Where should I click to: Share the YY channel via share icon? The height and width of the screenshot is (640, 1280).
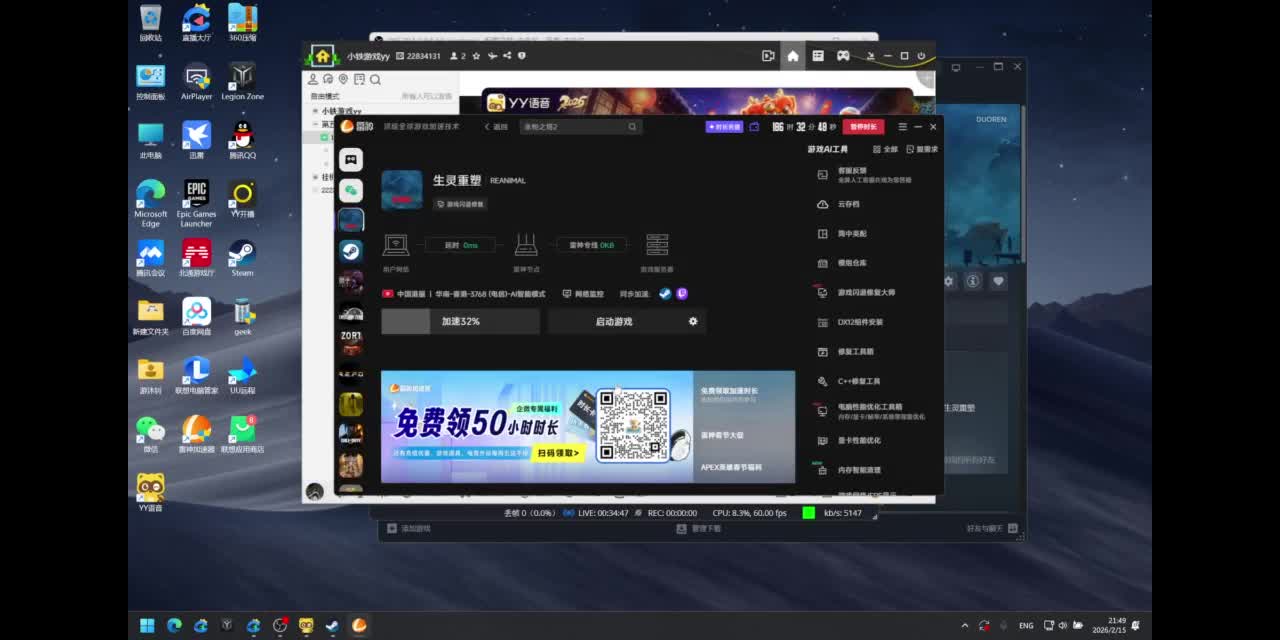pos(507,56)
